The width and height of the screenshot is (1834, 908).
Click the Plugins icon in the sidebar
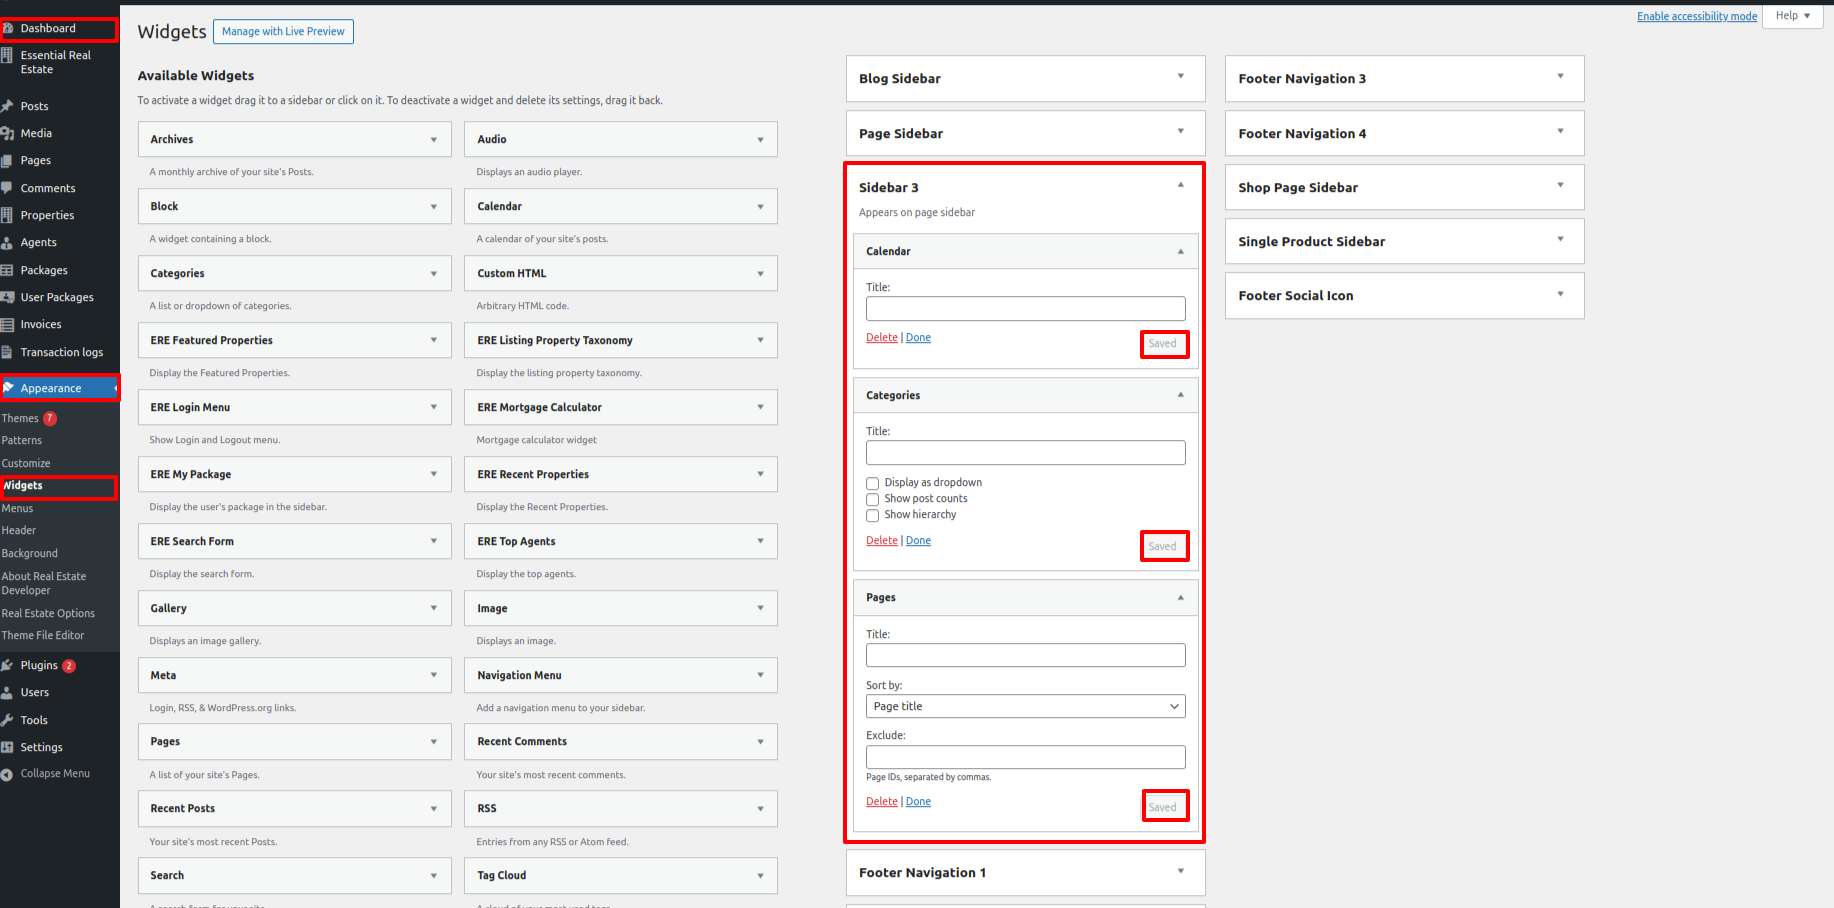pyautogui.click(x=7, y=665)
